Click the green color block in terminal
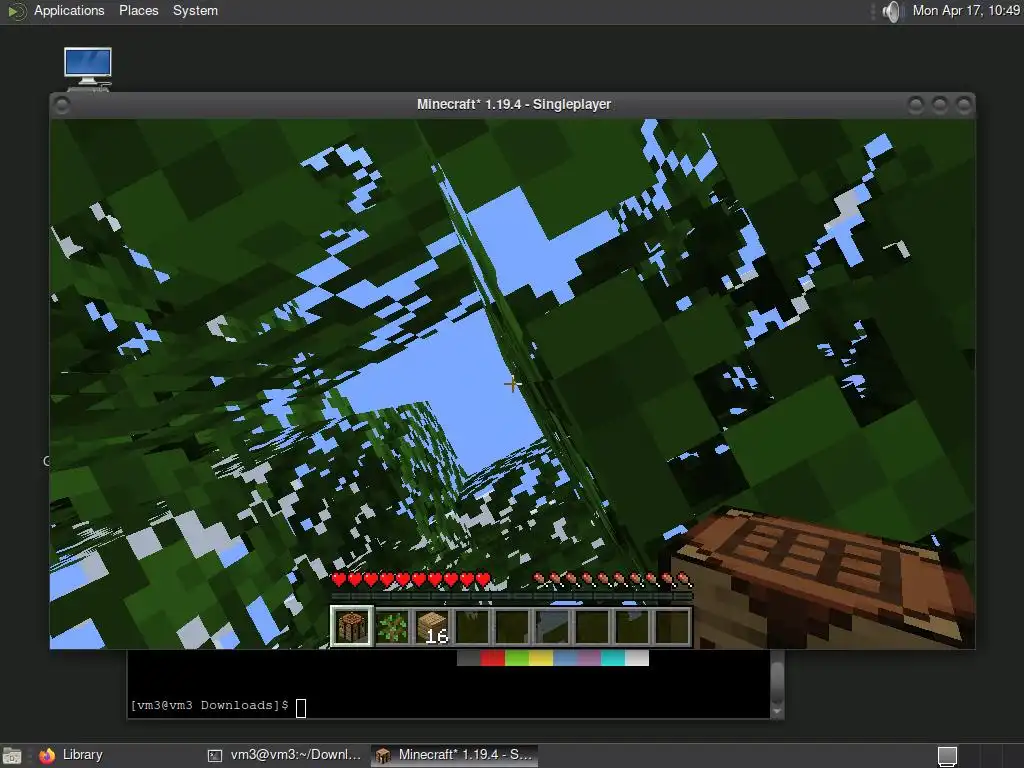This screenshot has width=1024, height=768. (517, 658)
